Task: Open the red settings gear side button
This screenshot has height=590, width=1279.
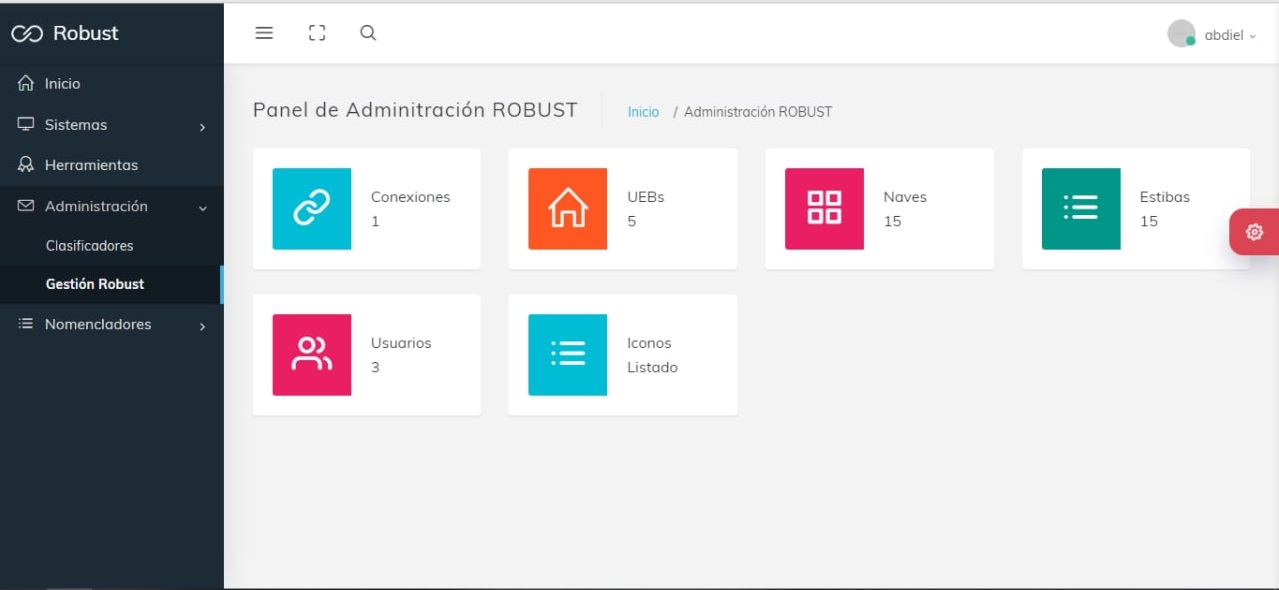Action: coord(1254,232)
